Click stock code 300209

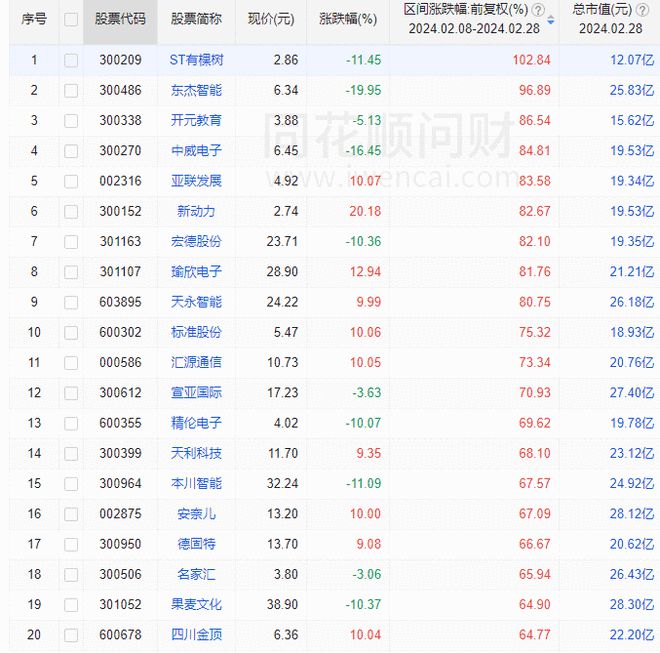pyautogui.click(x=120, y=60)
